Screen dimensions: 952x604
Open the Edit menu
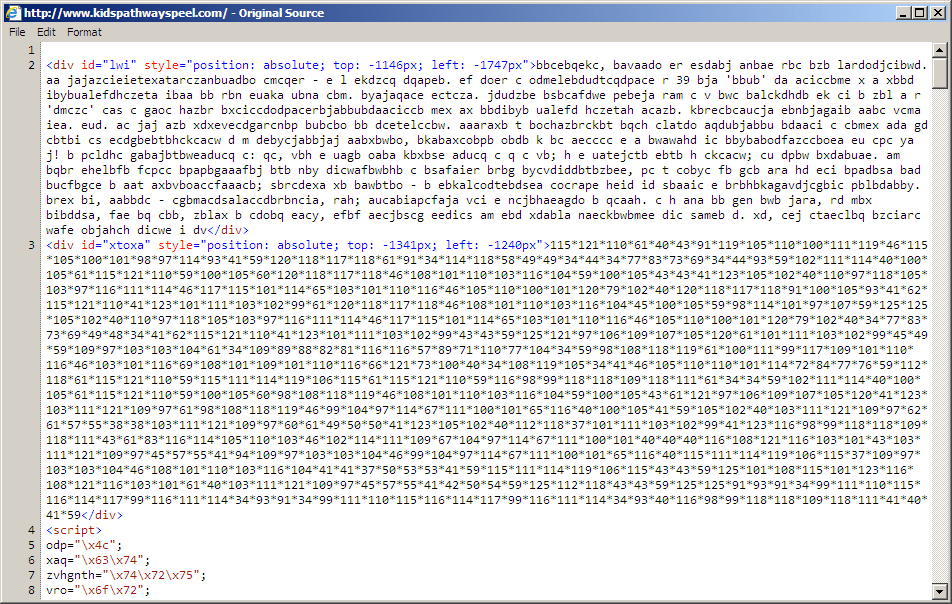tap(46, 32)
